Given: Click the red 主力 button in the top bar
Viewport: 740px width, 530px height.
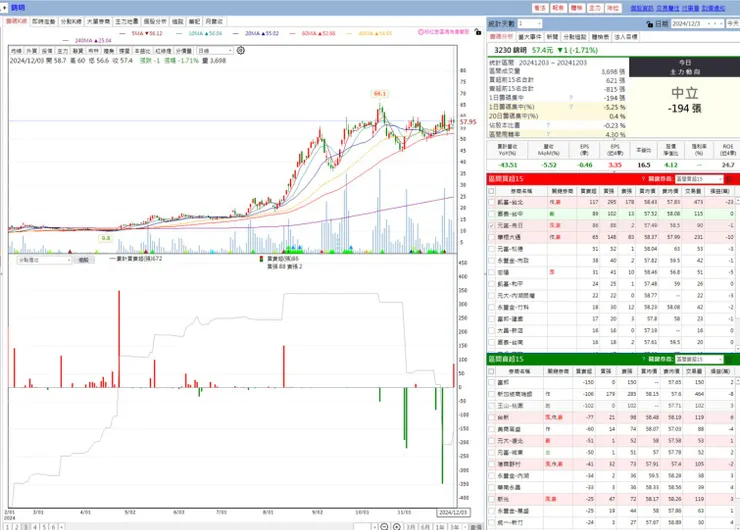Looking at the screenshot, I should click(595, 8).
